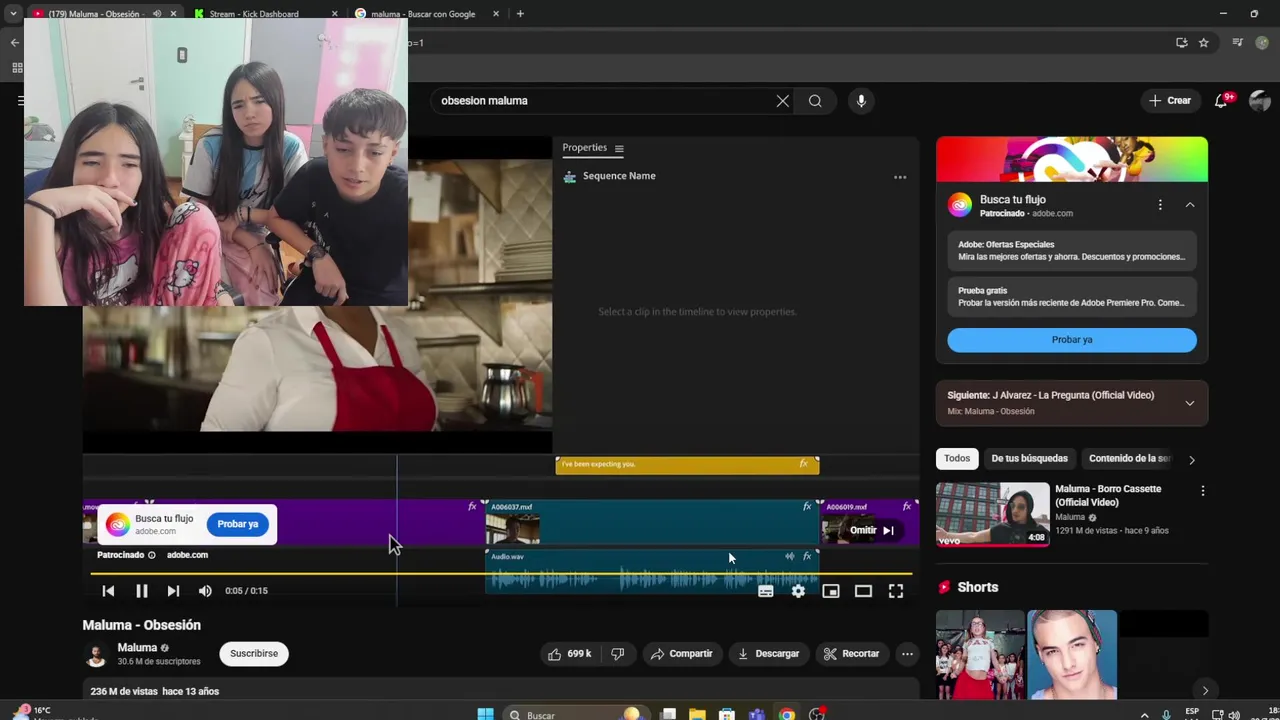Skip to next video
Viewport: 1280px width, 720px height.
click(x=173, y=591)
